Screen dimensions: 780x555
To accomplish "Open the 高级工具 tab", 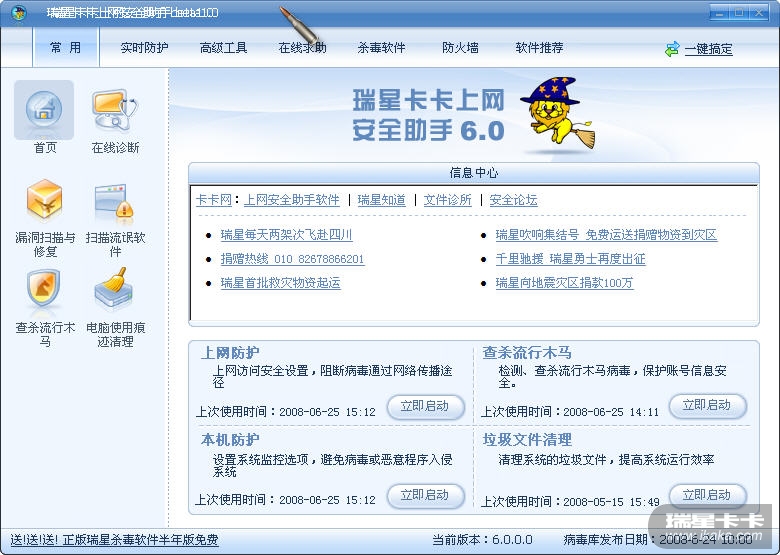I will tap(223, 48).
